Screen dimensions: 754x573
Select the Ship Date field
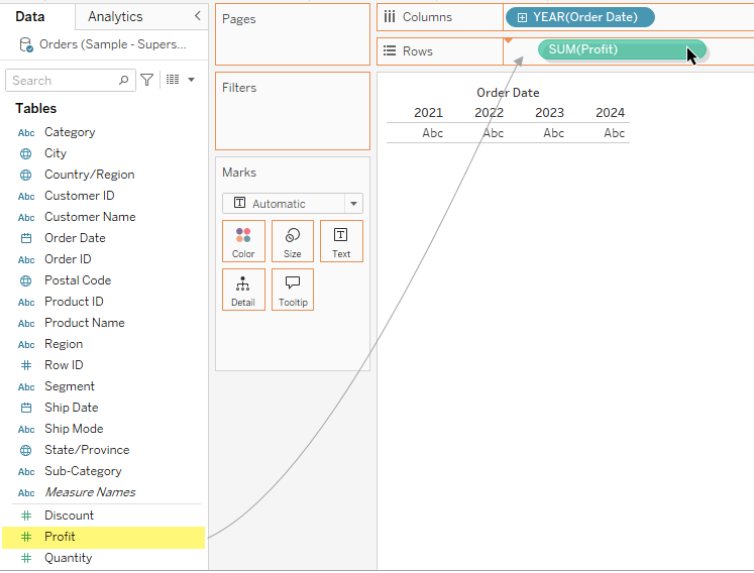[71, 408]
